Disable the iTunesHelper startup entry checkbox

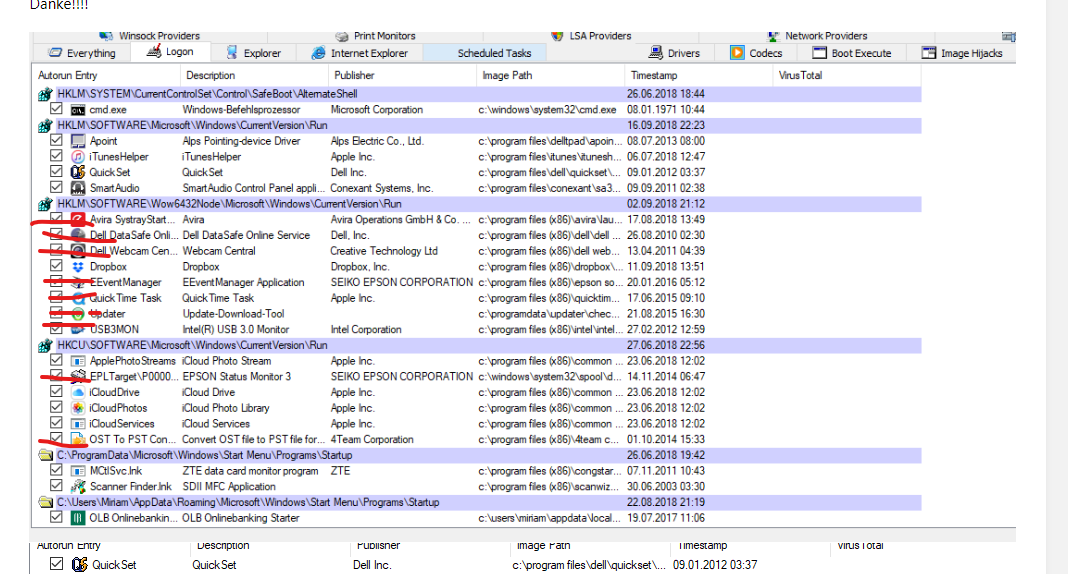pos(57,156)
